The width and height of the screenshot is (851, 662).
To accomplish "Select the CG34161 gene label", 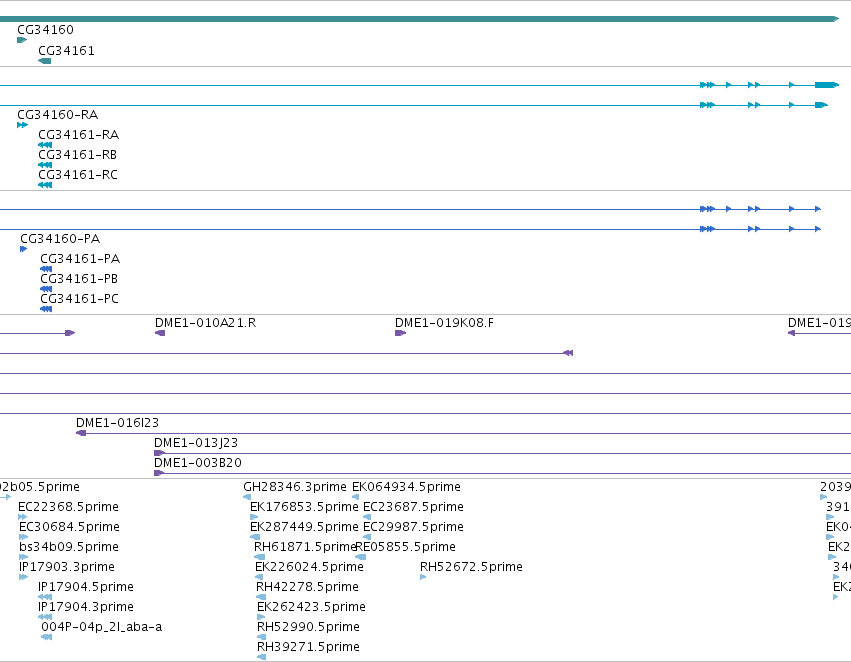I will tap(66, 51).
